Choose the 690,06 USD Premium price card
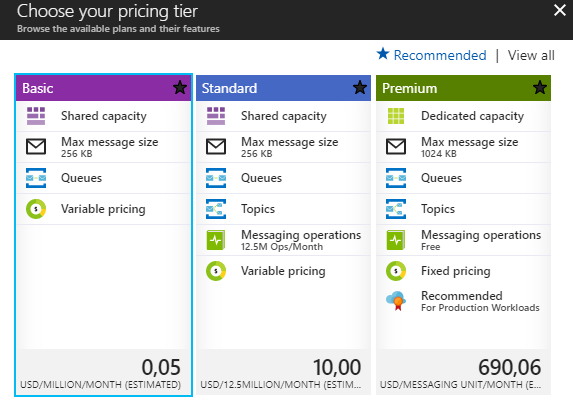The width and height of the screenshot is (573, 405). [x=463, y=372]
